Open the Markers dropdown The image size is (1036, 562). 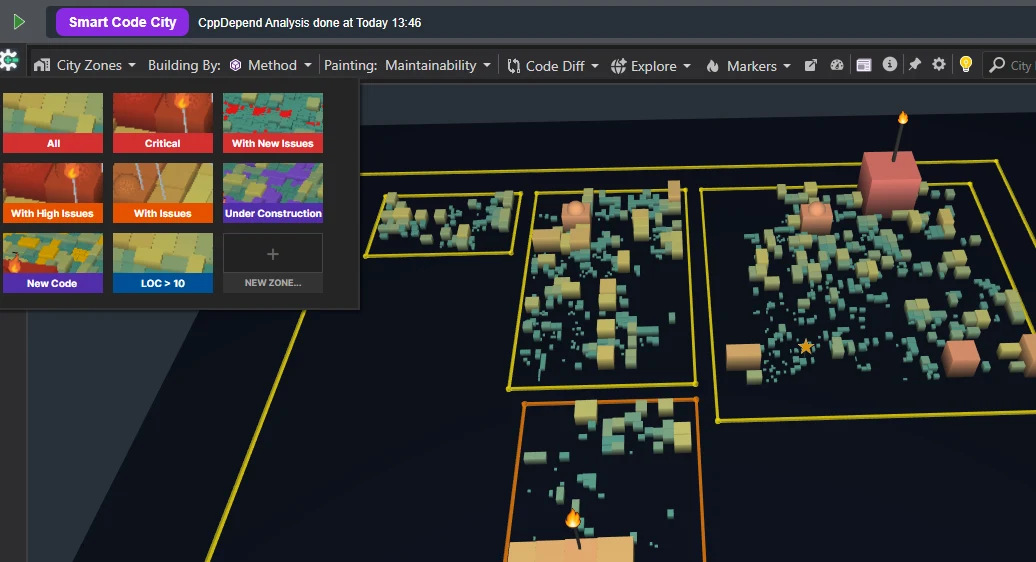coord(749,66)
